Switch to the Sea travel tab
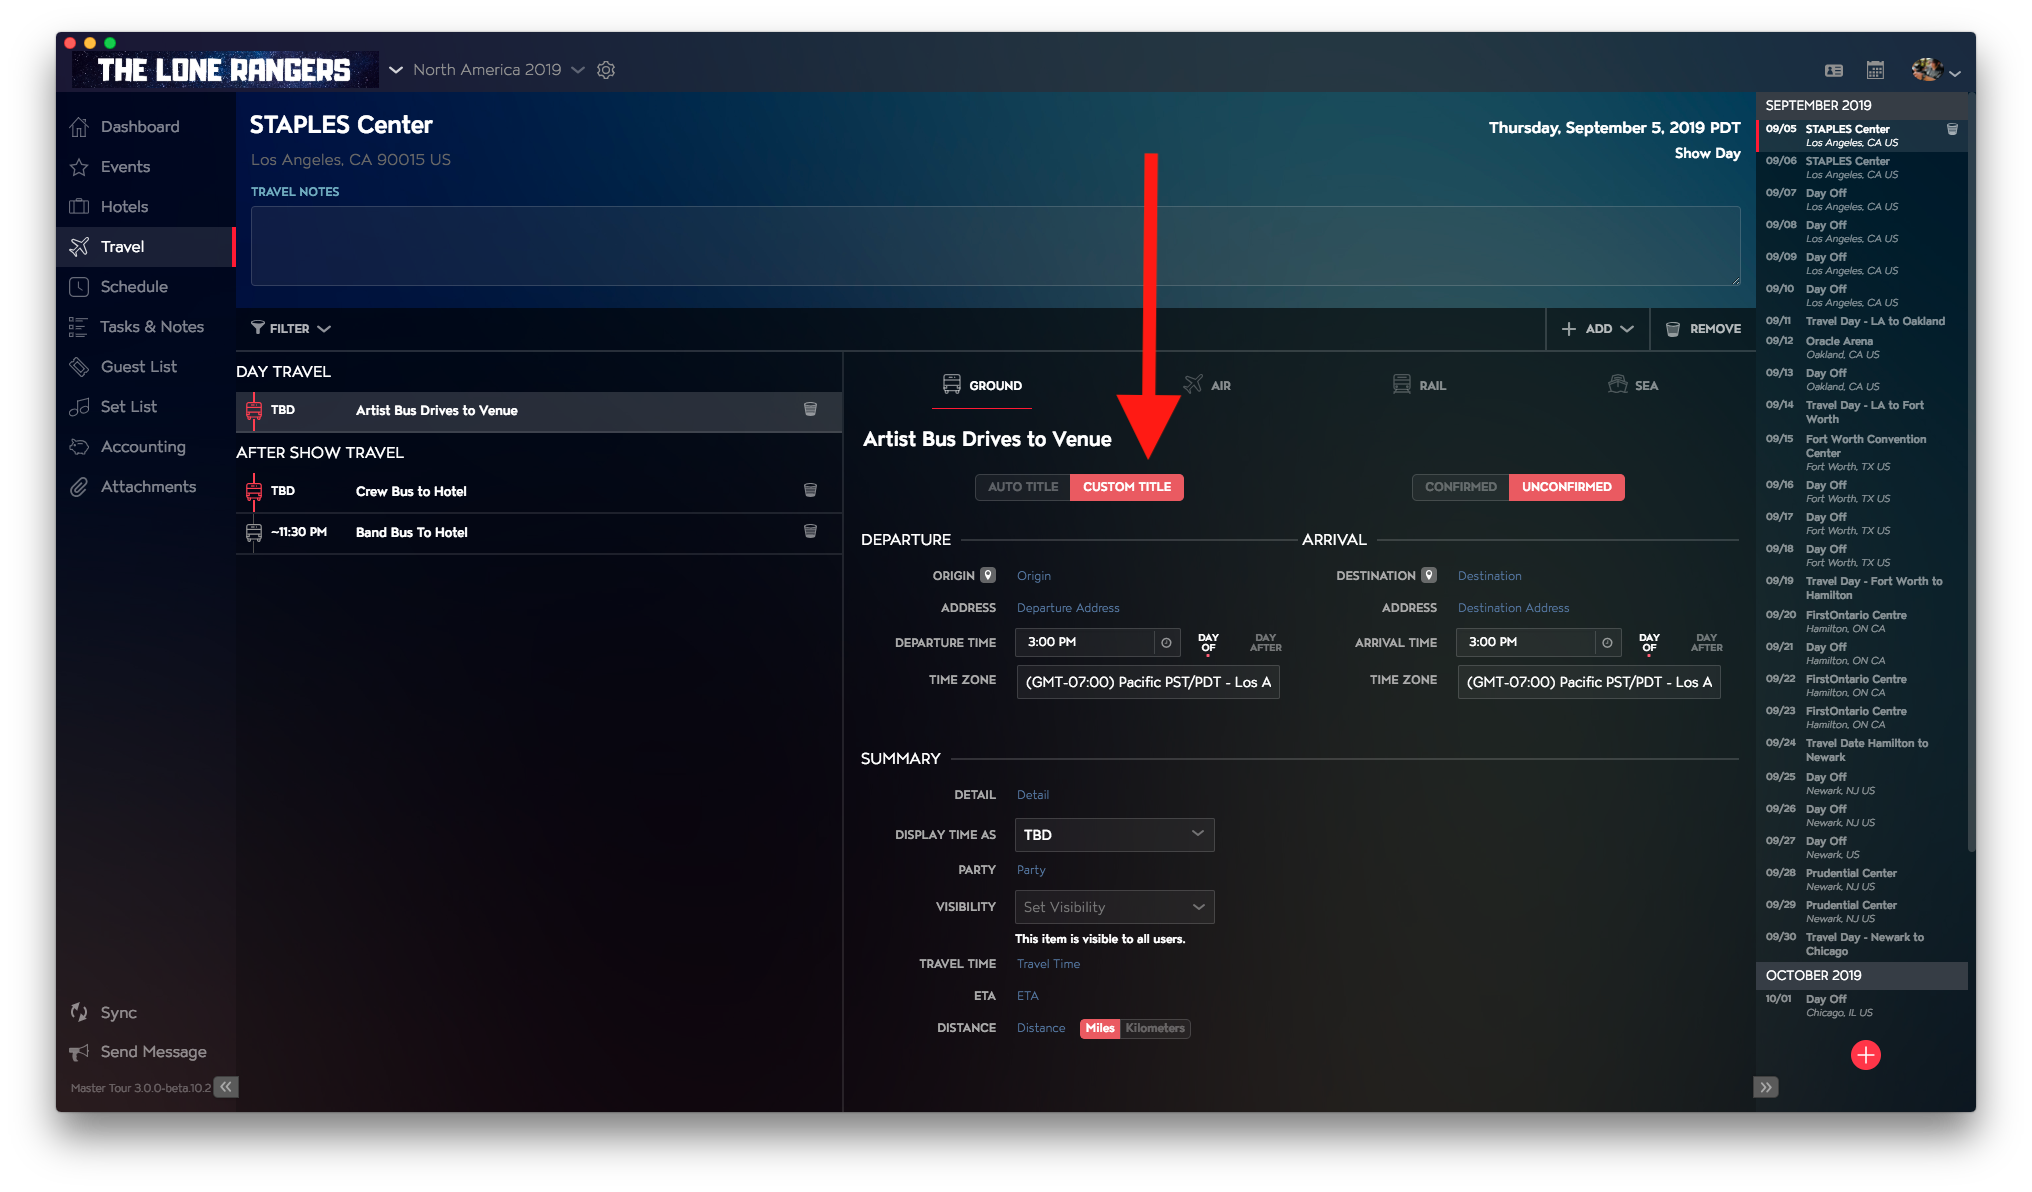Screen dimensions: 2032x1192 click(1633, 385)
